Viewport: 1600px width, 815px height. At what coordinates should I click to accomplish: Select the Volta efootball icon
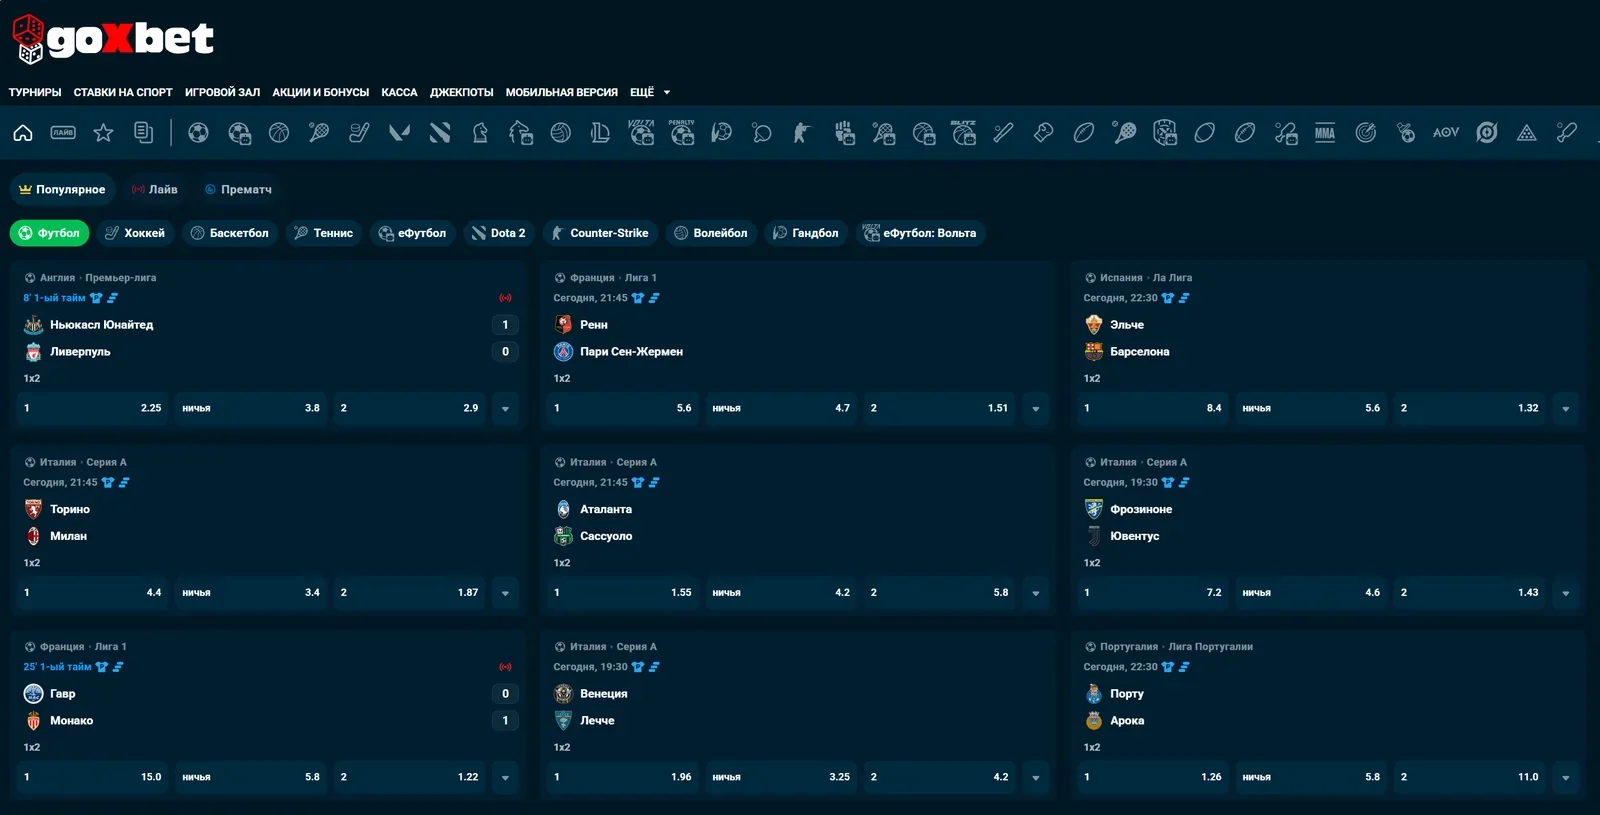click(641, 132)
